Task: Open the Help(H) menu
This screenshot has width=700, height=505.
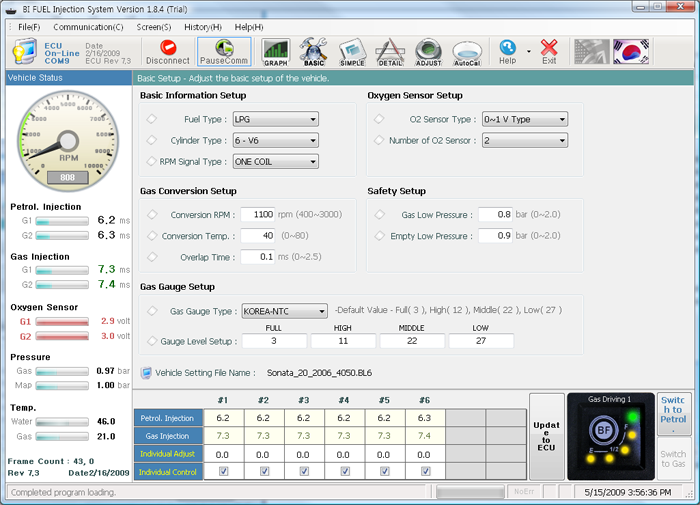Action: tap(249, 27)
